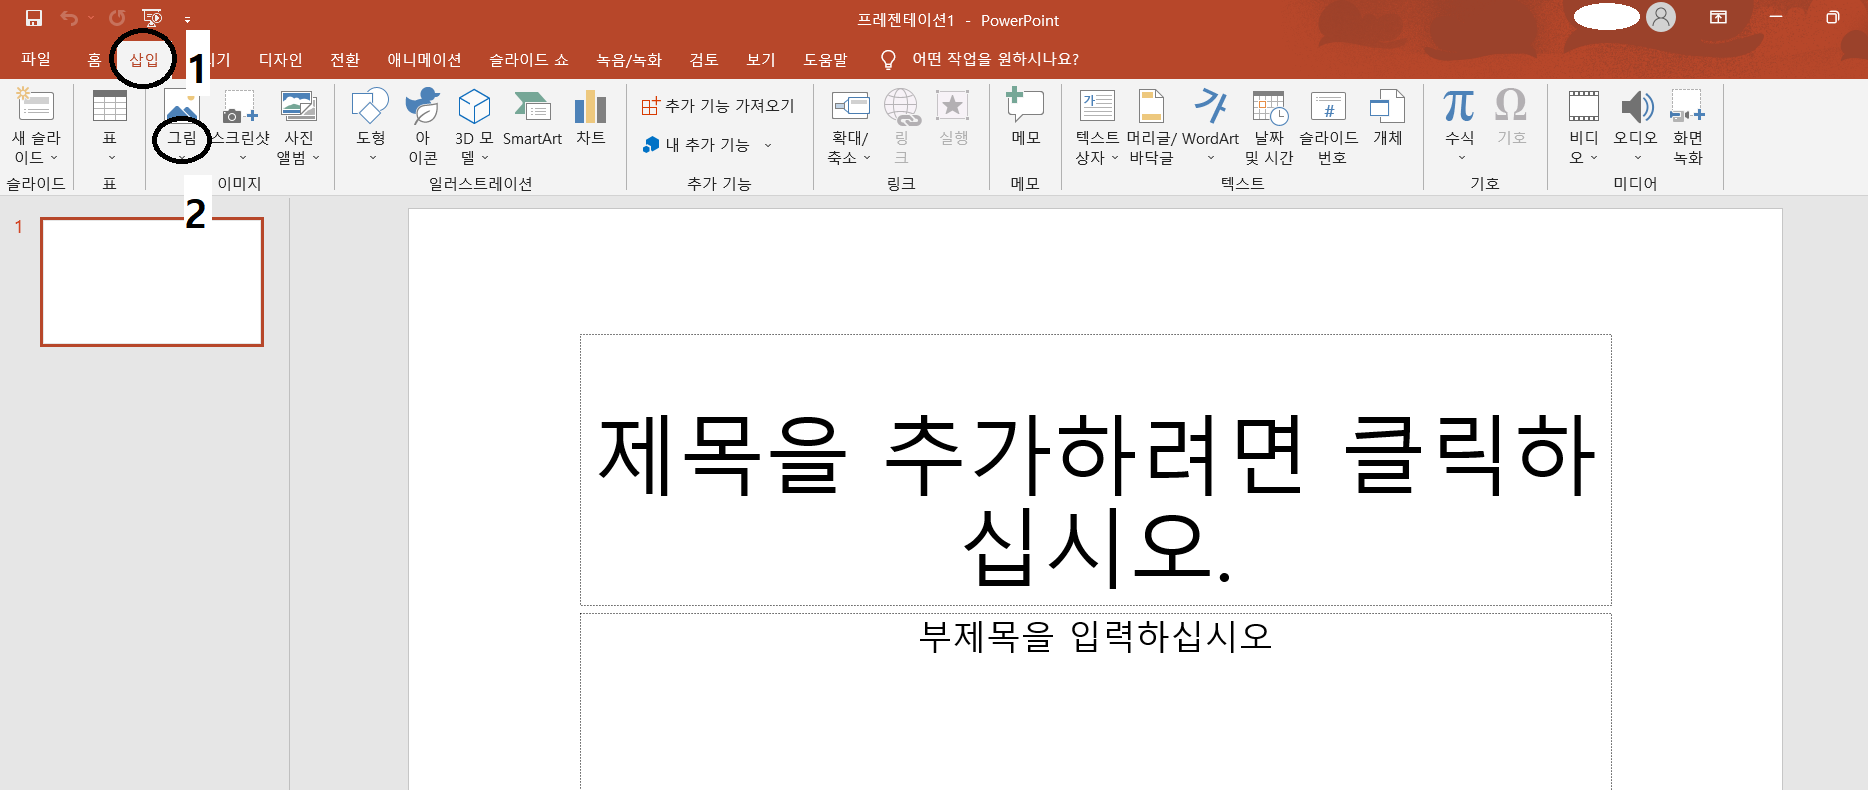
Task: Open the Customize Quick Access Toolbar arrow
Action: (x=187, y=19)
